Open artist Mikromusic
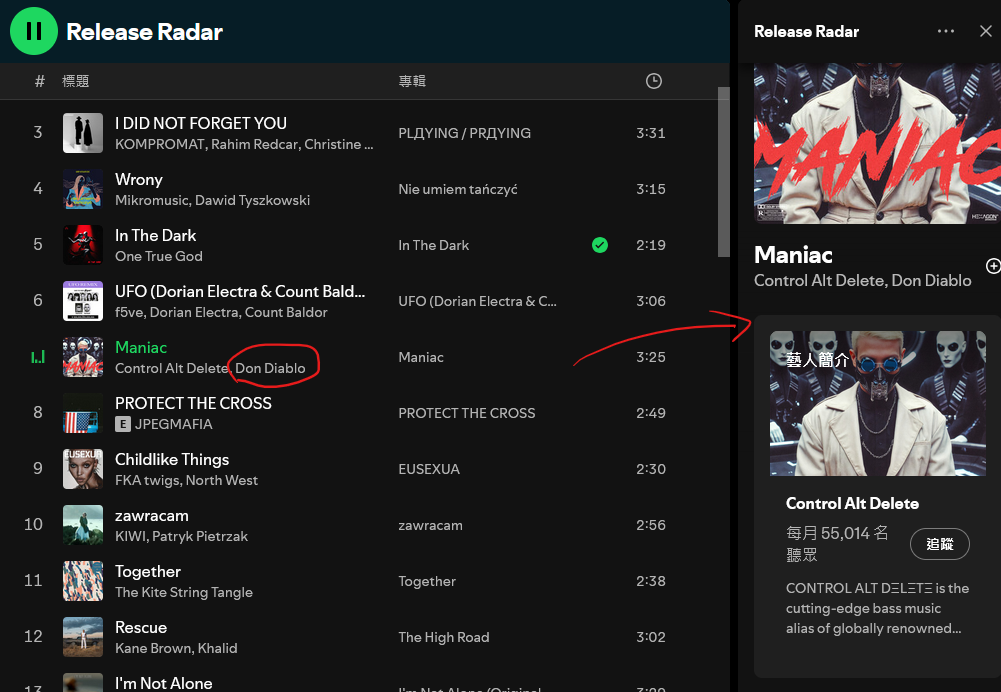The image size is (1001, 692). click(151, 200)
